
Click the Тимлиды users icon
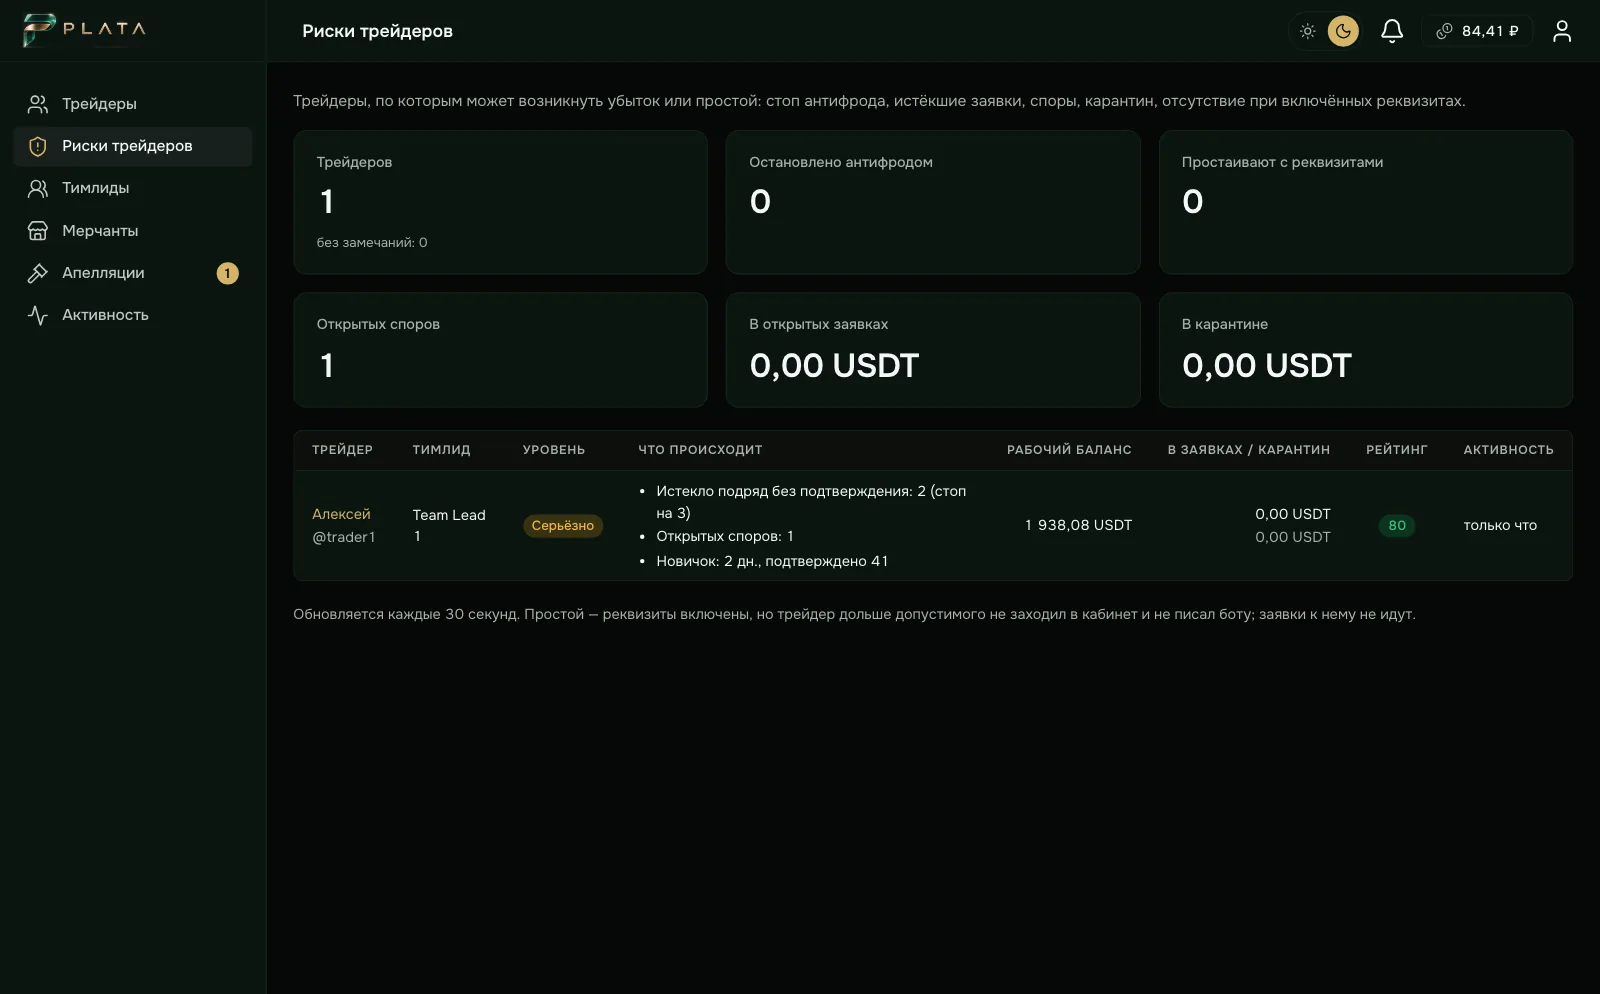[x=38, y=188]
